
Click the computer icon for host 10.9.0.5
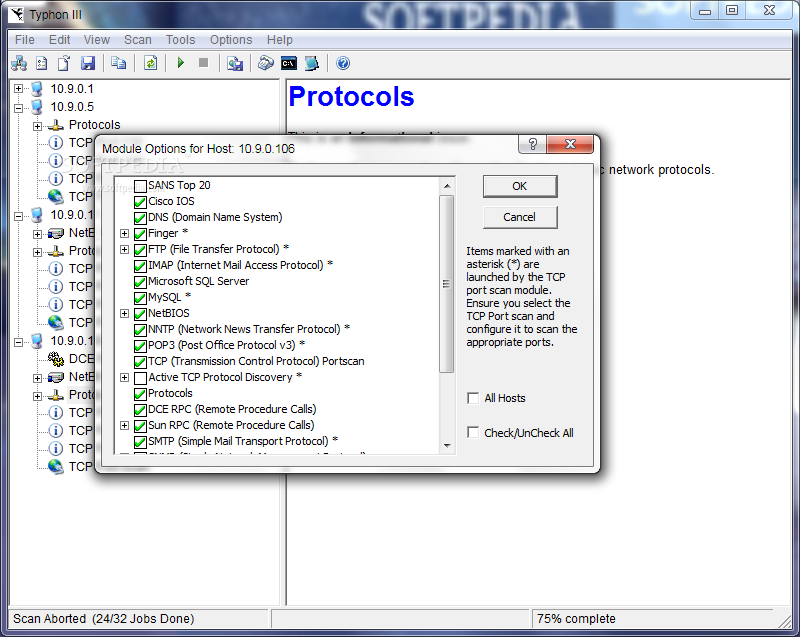[37, 107]
